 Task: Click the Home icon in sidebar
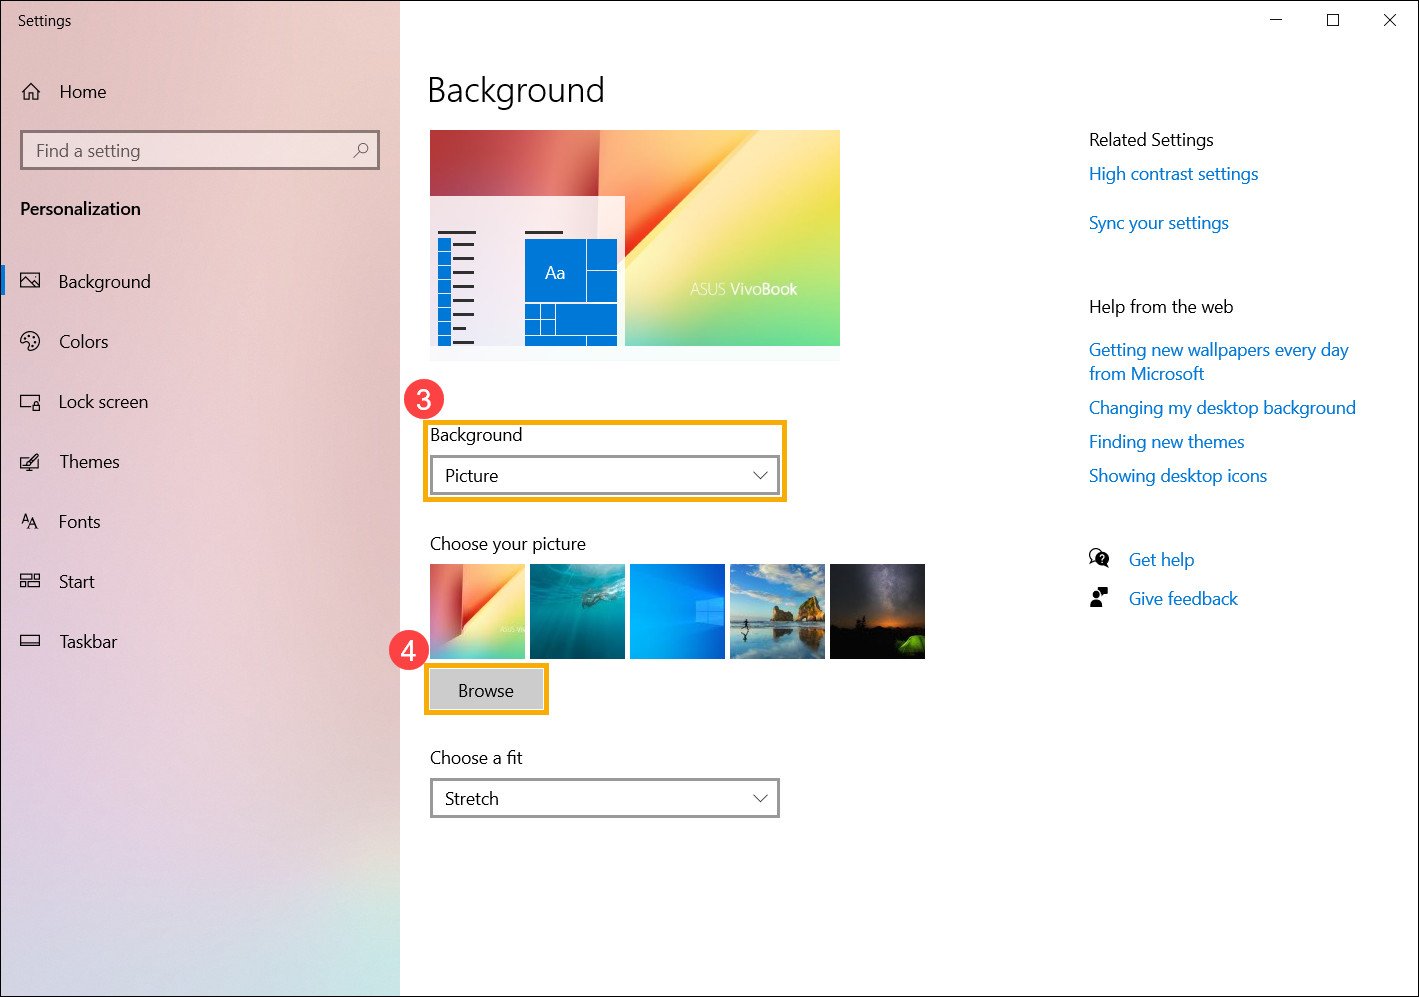tap(31, 92)
